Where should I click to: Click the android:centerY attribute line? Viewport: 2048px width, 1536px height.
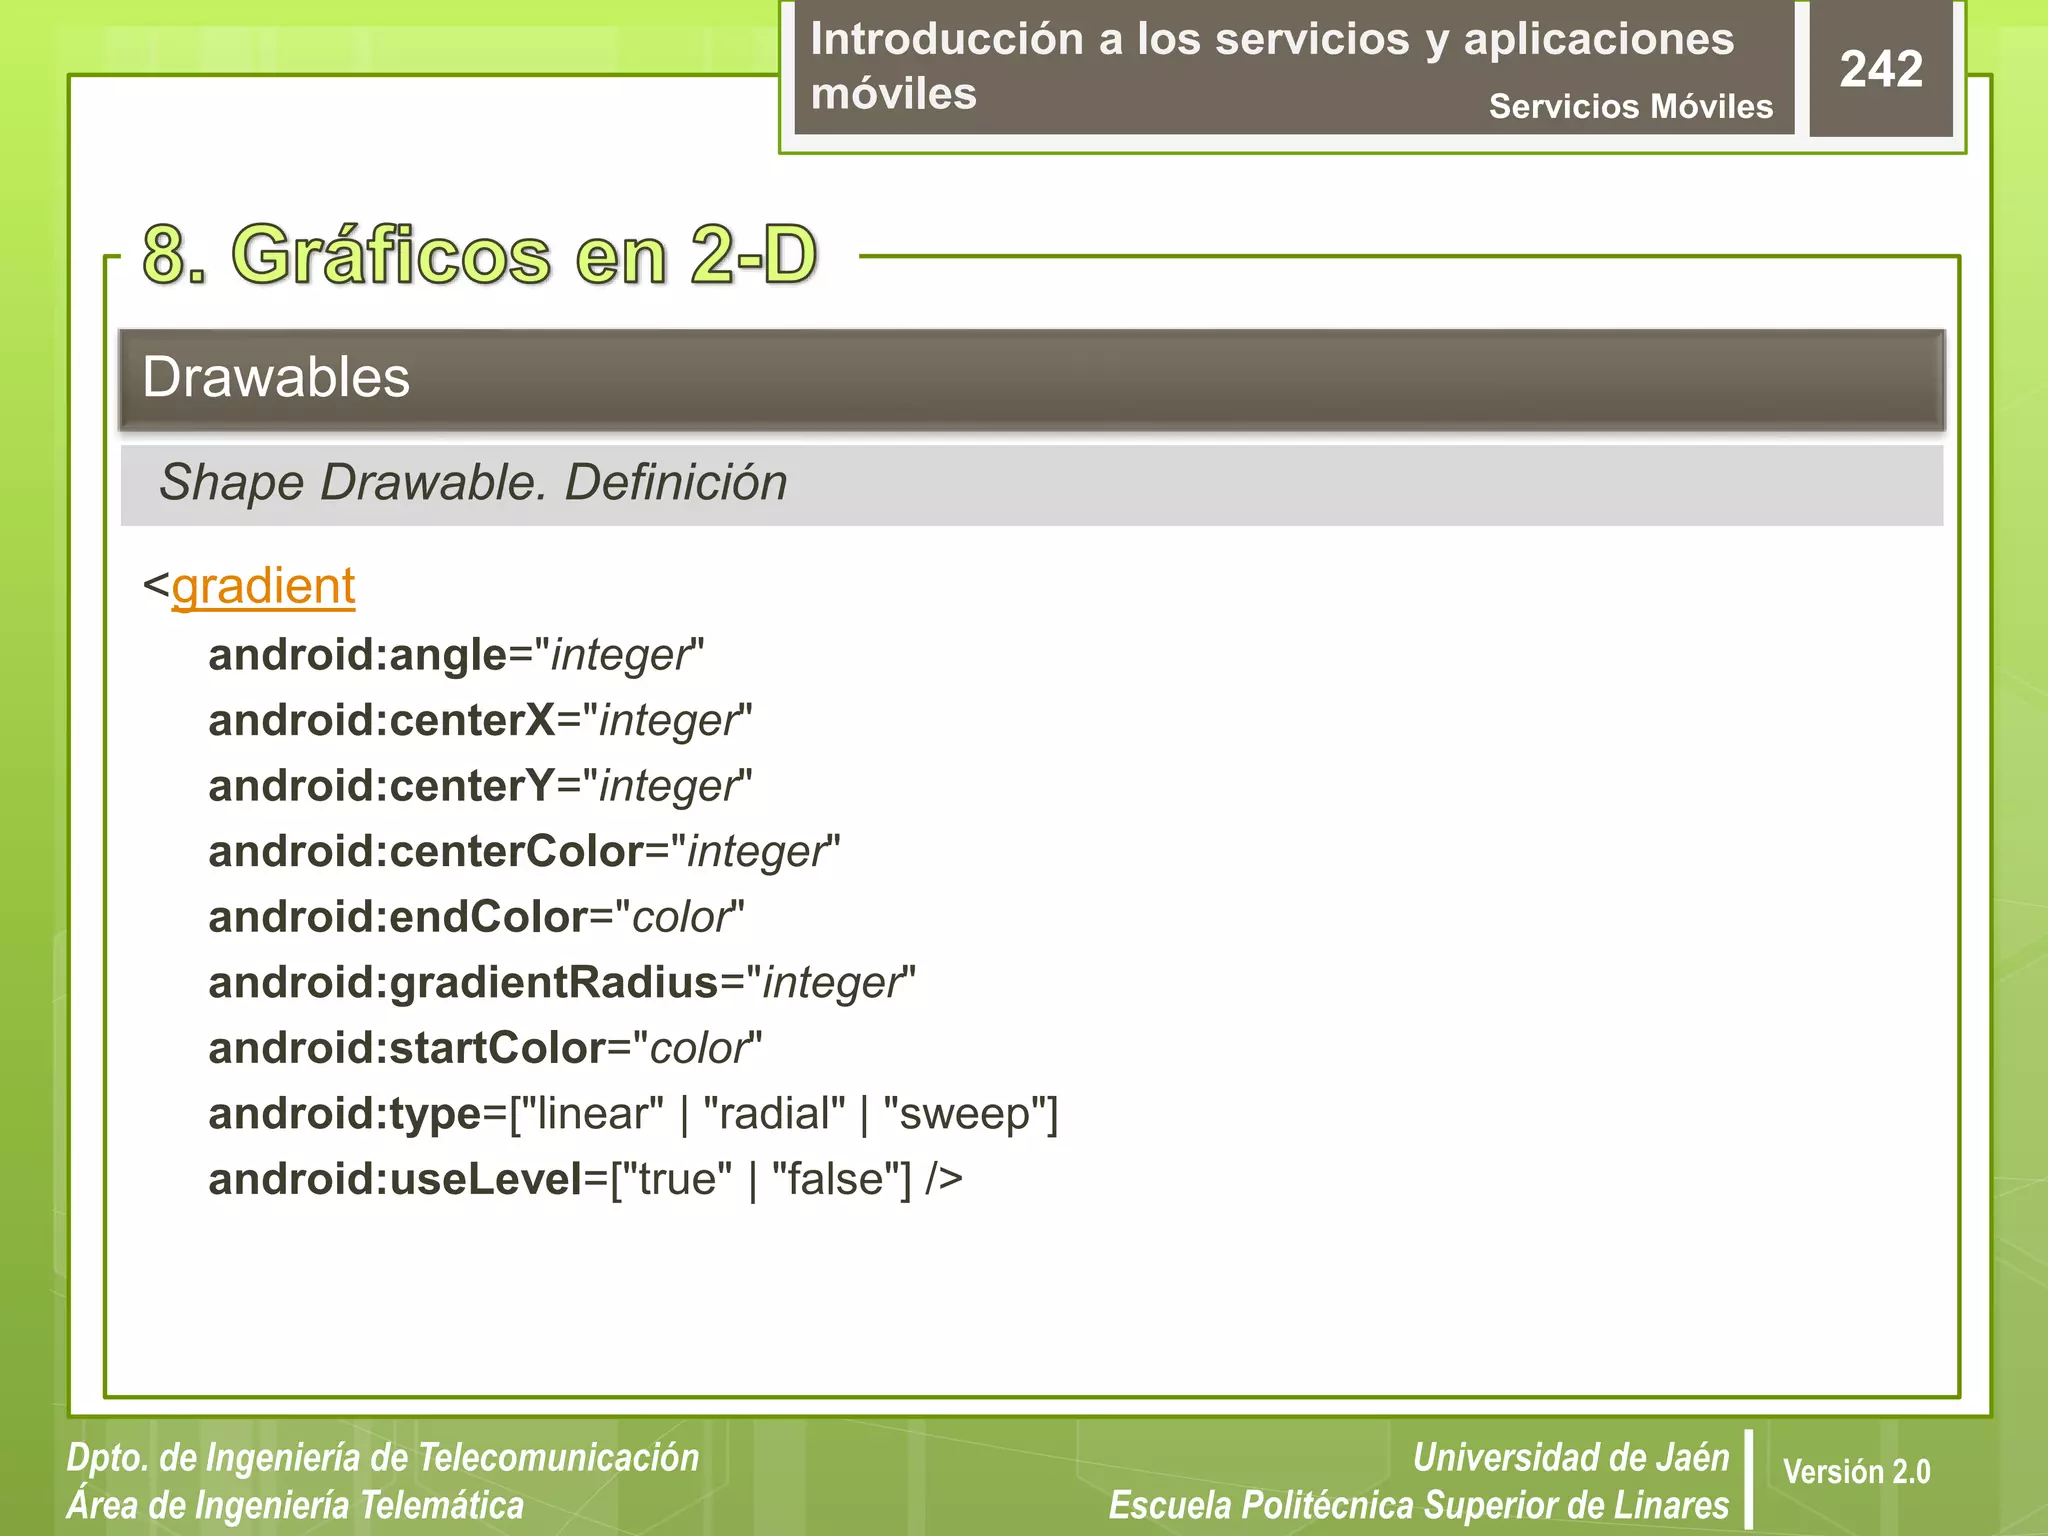(480, 787)
